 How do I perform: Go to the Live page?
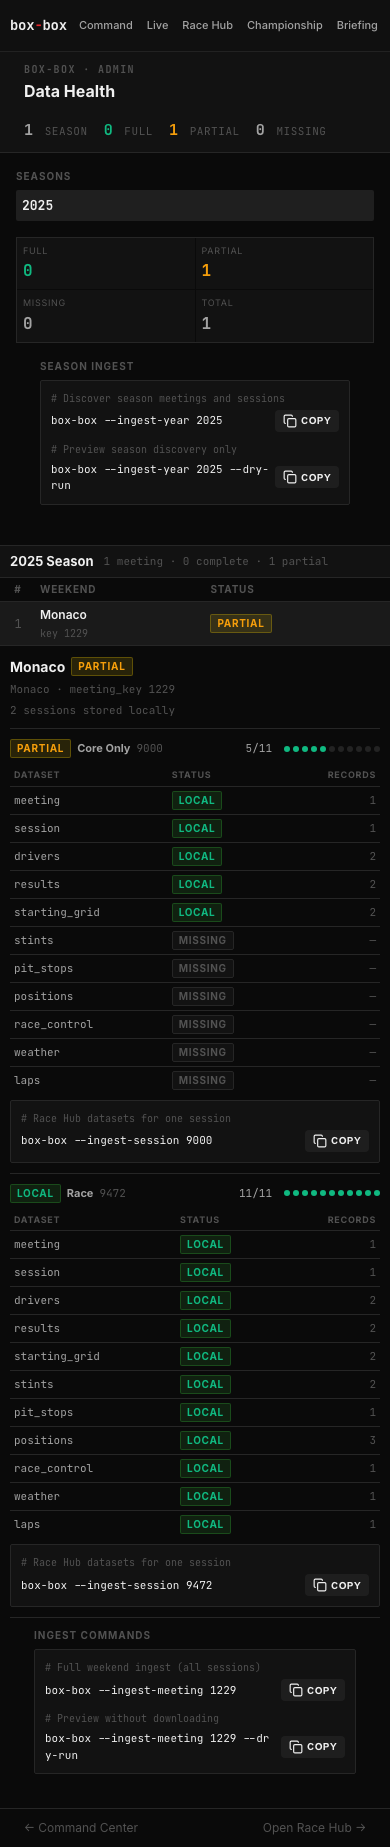[x=157, y=25]
